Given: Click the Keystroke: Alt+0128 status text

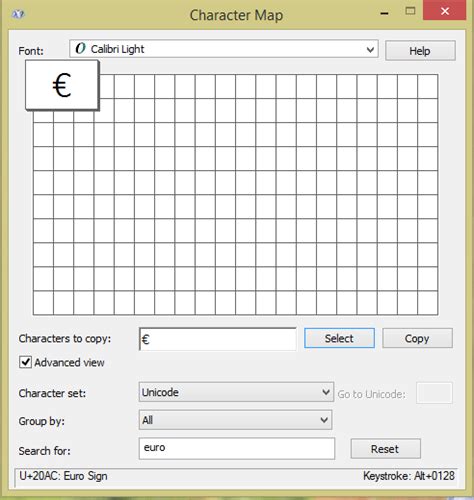Looking at the screenshot, I should 409,476.
